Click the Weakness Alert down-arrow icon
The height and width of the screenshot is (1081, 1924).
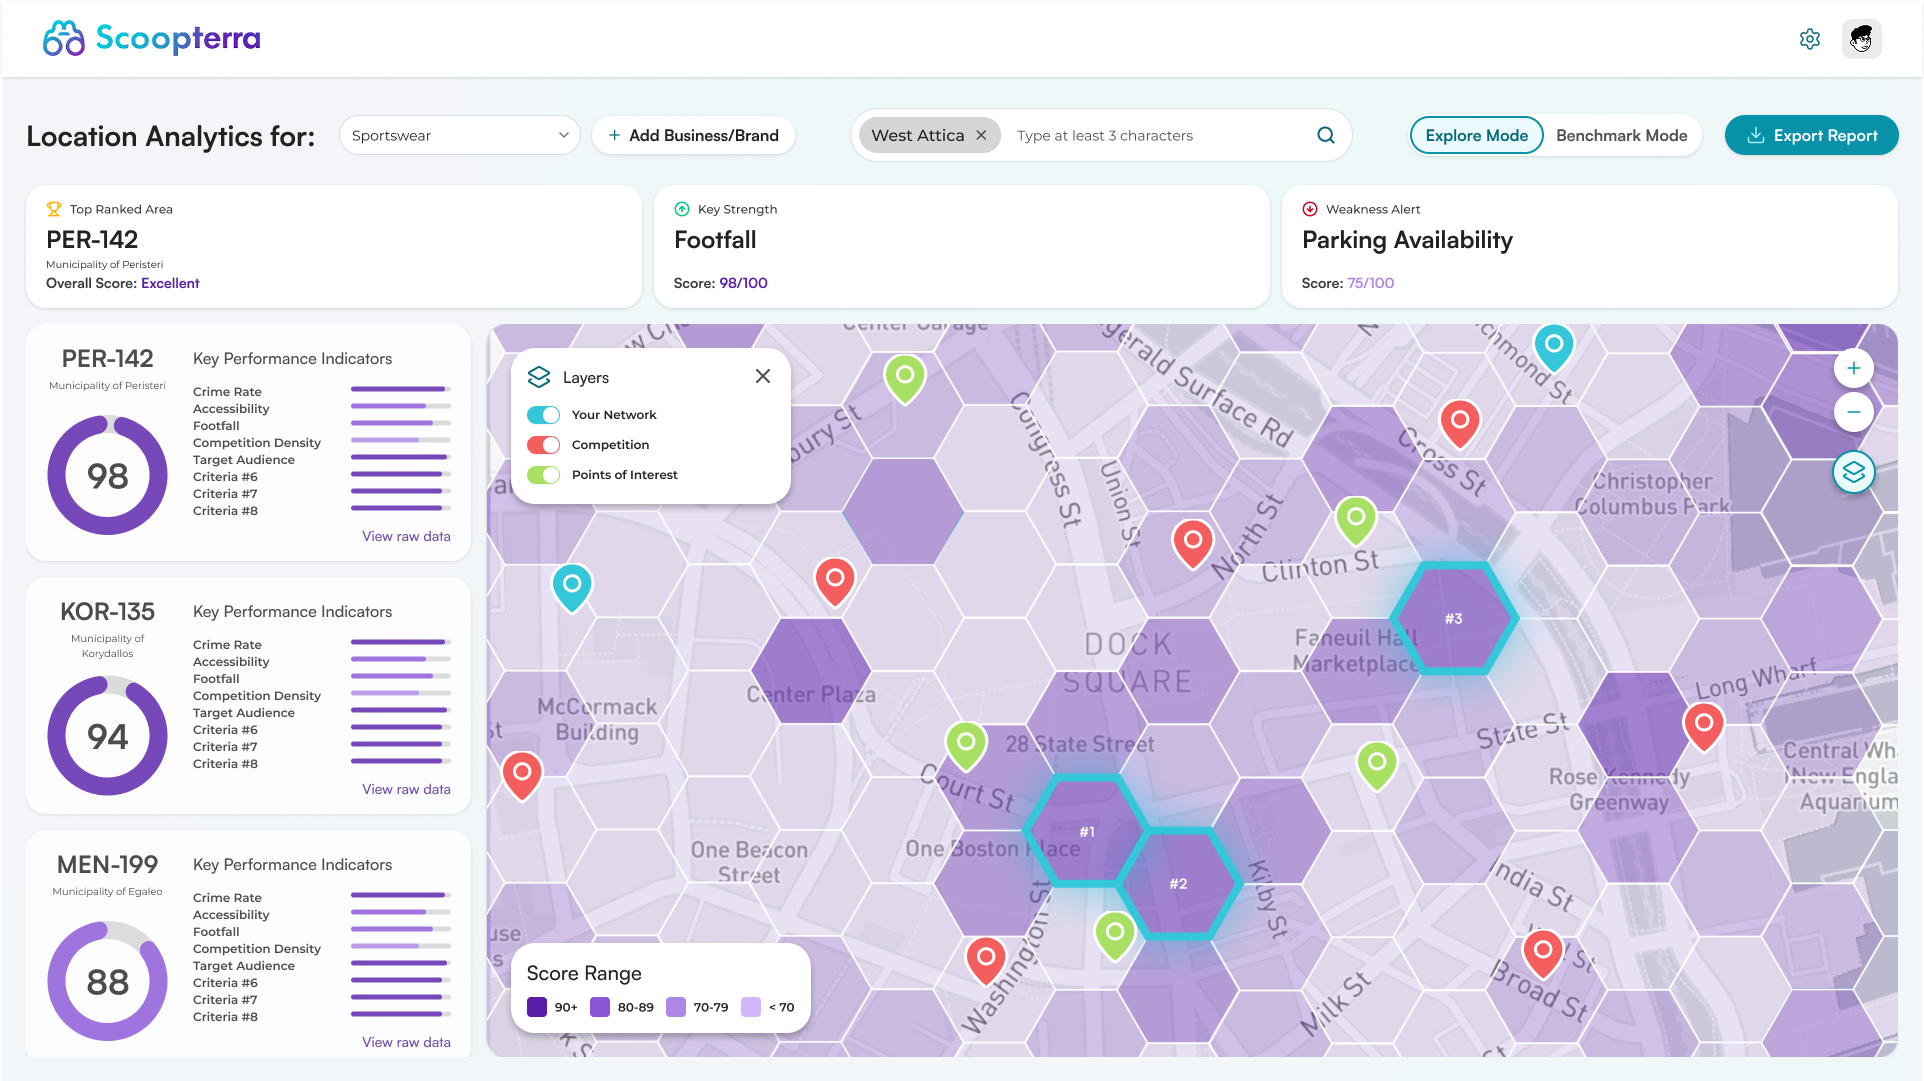point(1310,209)
